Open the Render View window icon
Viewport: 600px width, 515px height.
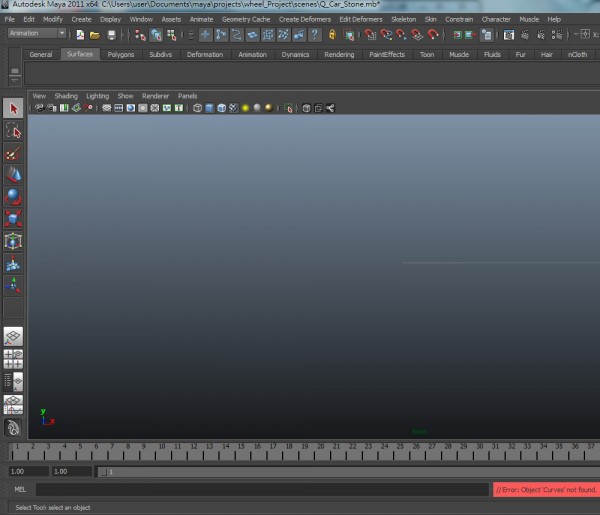pyautogui.click(x=509, y=35)
